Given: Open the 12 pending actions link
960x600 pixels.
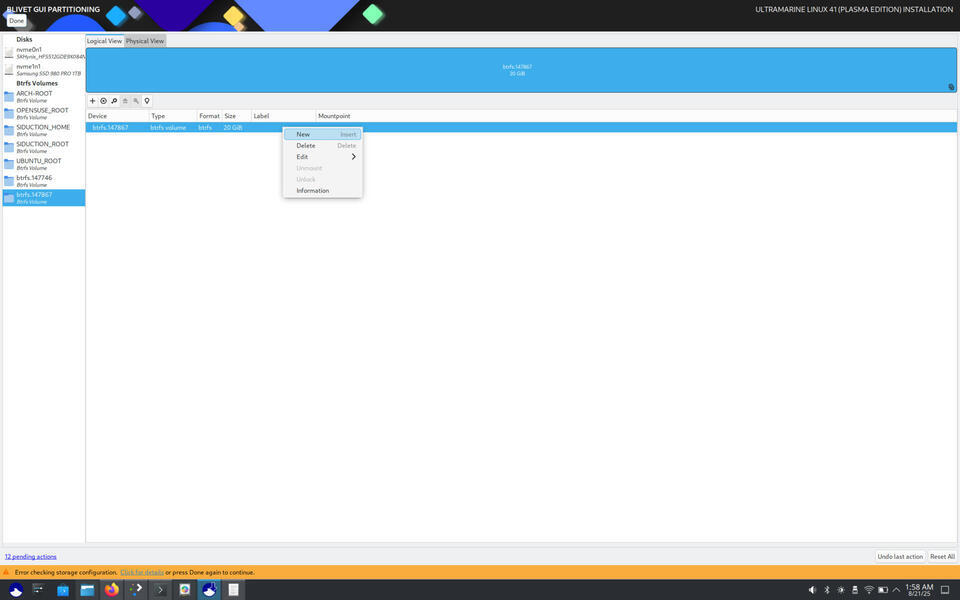Looking at the screenshot, I should tap(31, 557).
